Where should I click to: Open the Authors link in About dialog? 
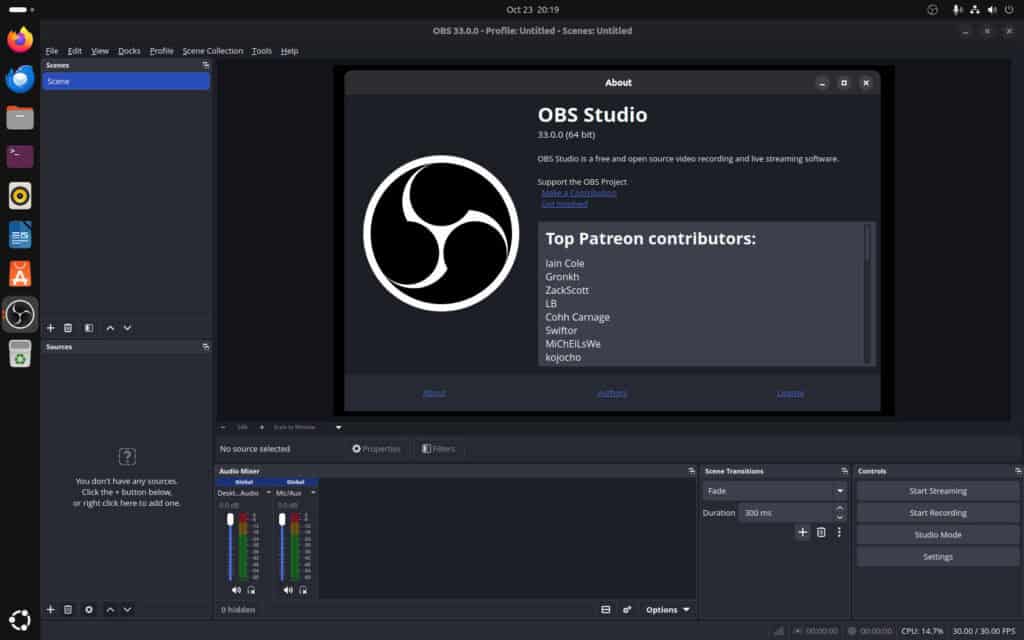(612, 393)
